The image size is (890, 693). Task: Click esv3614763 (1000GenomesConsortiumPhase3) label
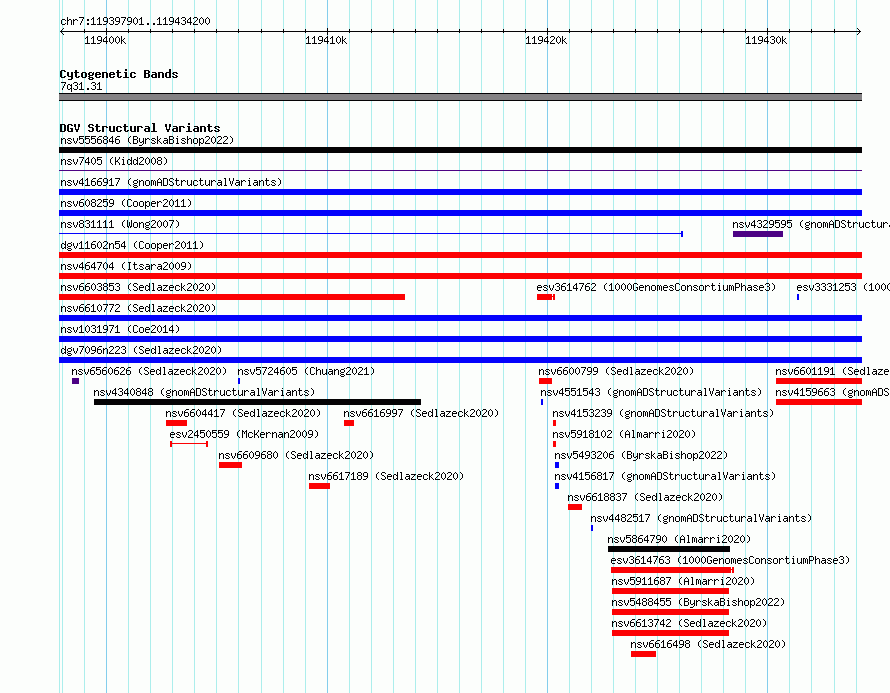coord(730,560)
